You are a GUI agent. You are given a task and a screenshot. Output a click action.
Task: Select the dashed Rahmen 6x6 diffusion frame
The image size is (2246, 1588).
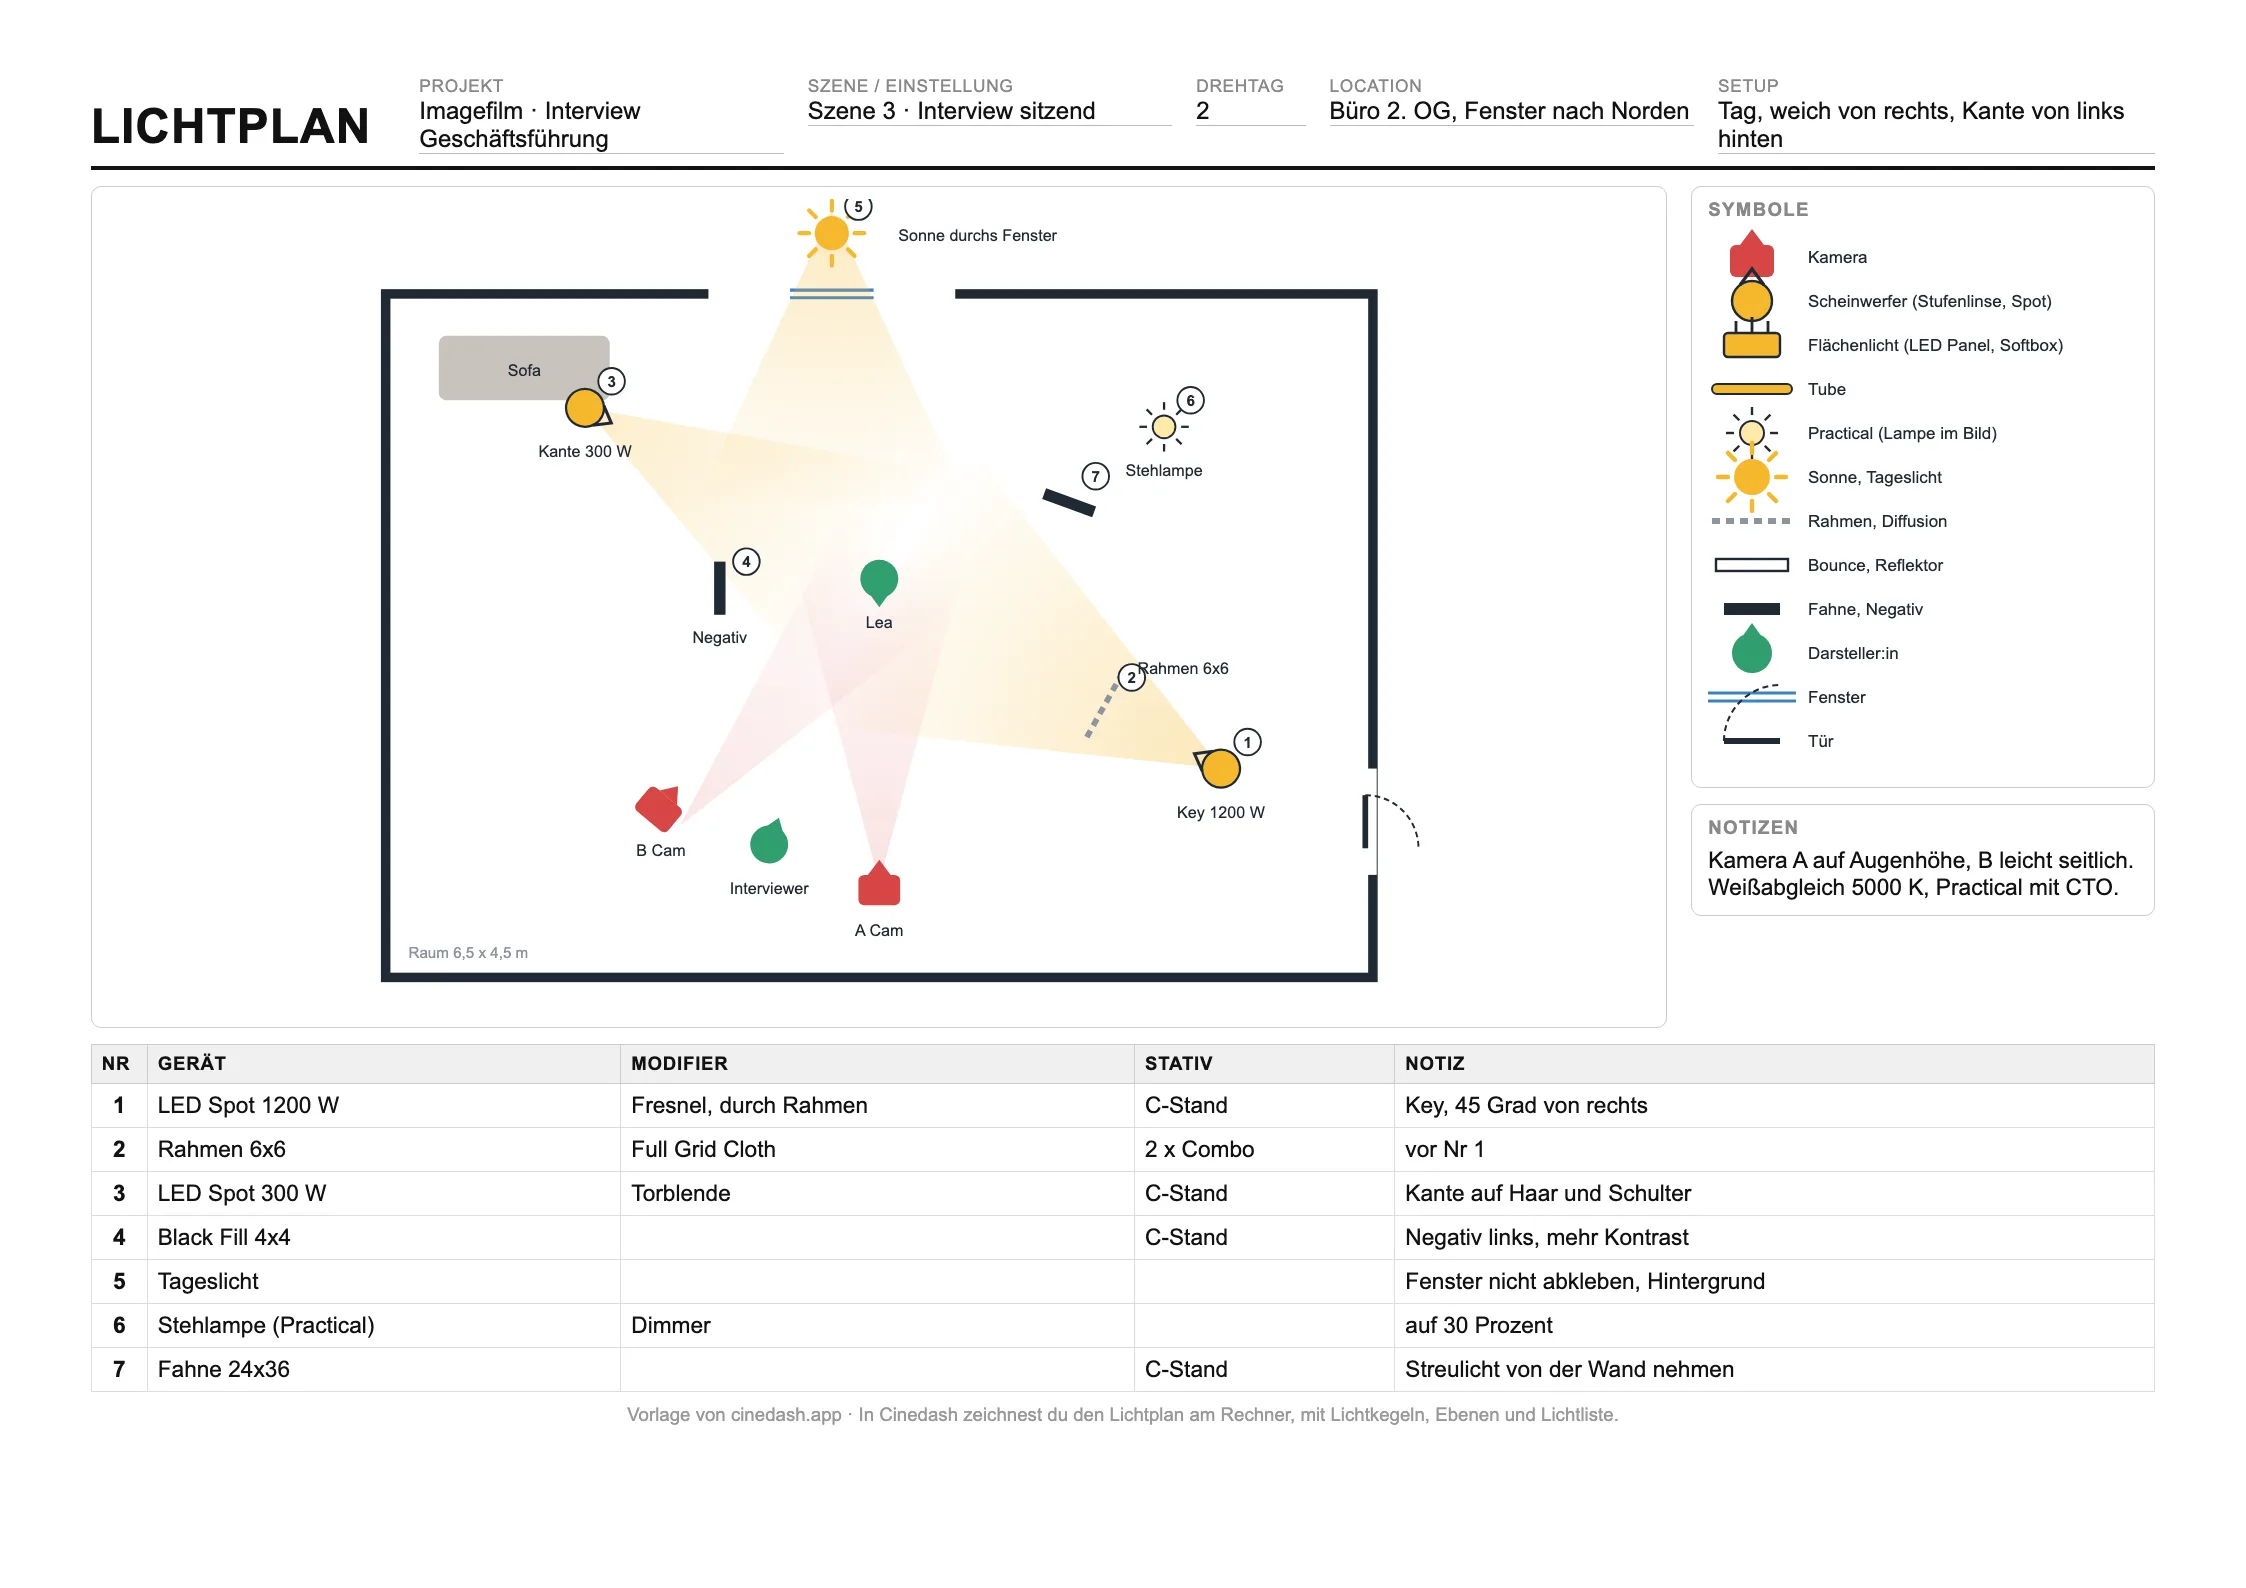(1102, 710)
